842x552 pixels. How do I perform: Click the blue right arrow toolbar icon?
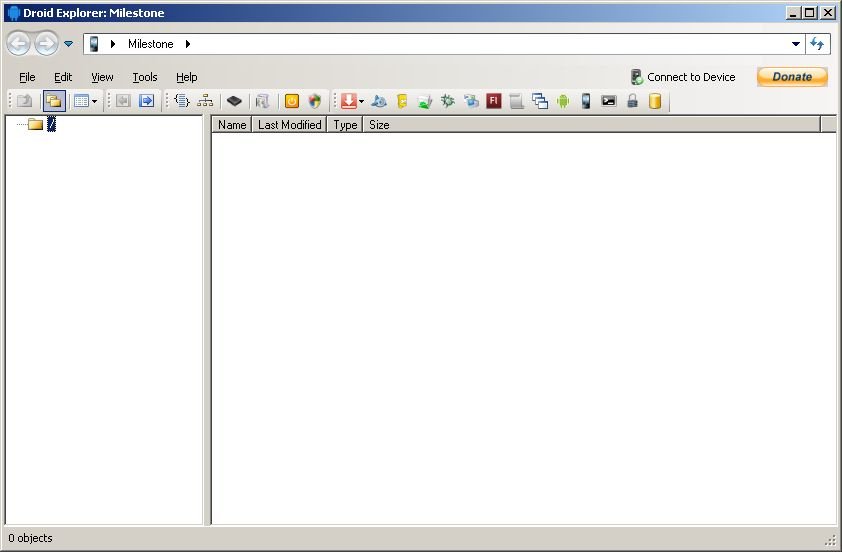[147, 101]
